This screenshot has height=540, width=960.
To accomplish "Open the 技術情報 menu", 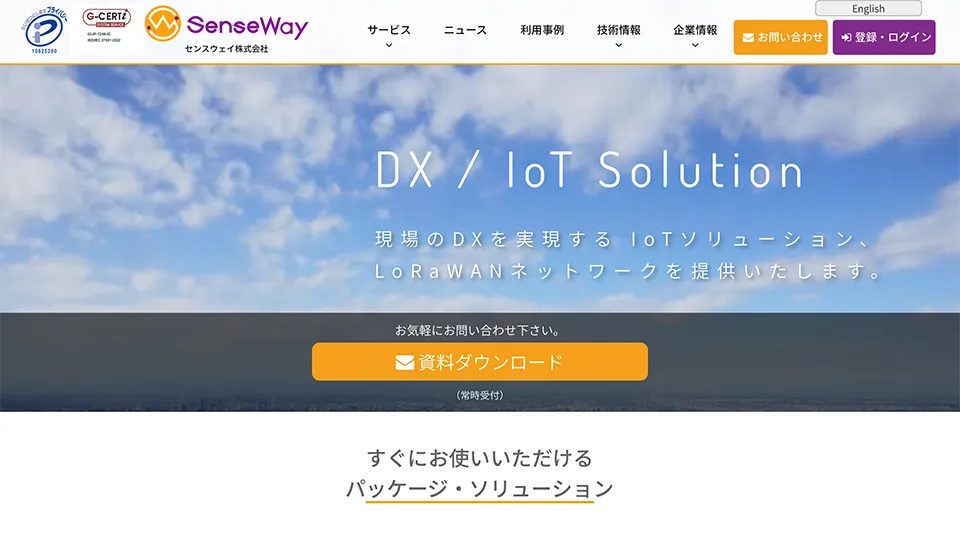I will click(618, 30).
